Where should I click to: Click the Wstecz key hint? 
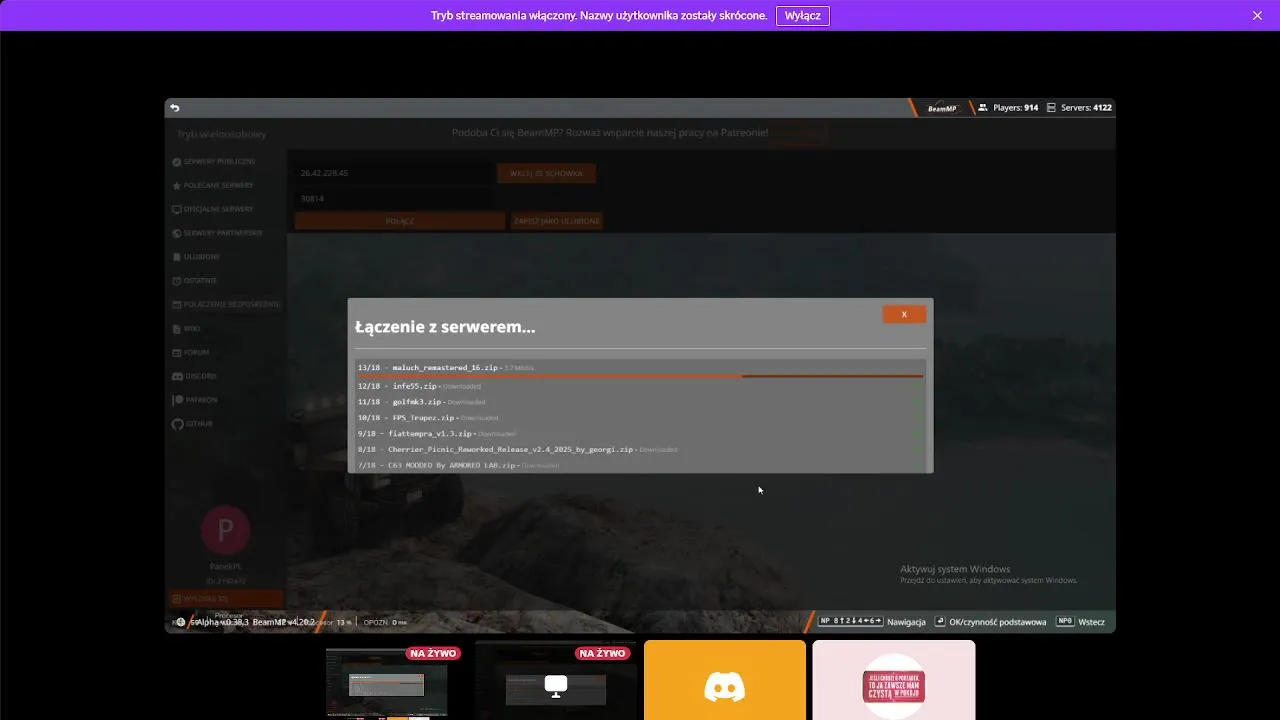[1081, 621]
